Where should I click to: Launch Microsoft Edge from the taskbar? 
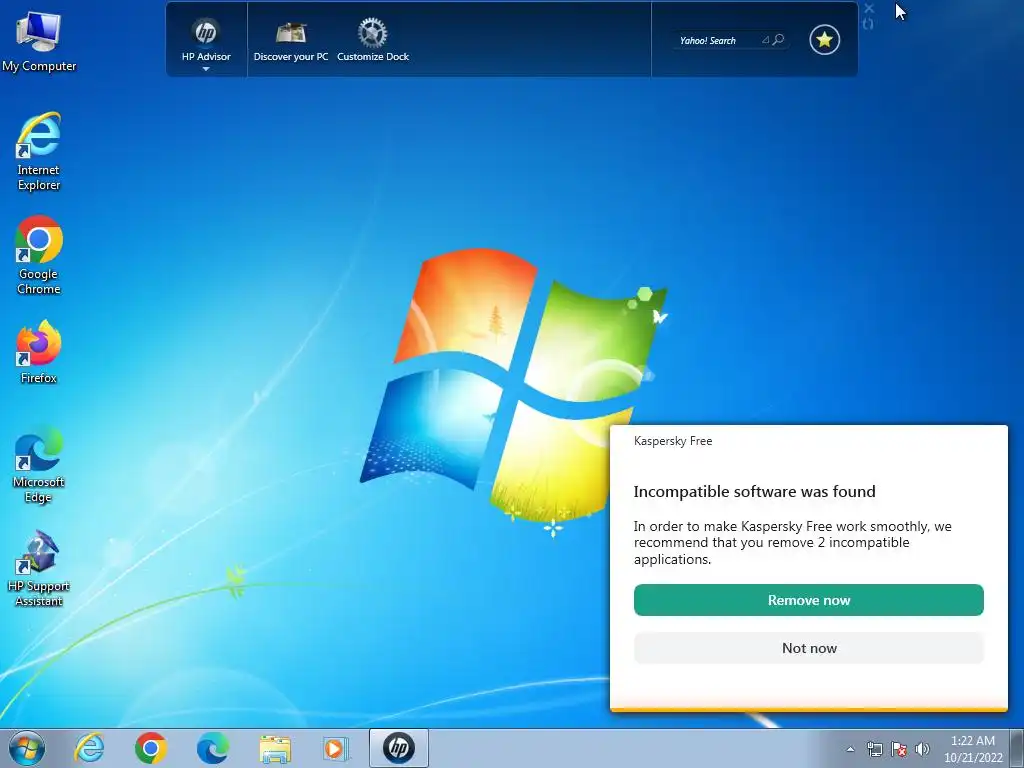pos(212,748)
